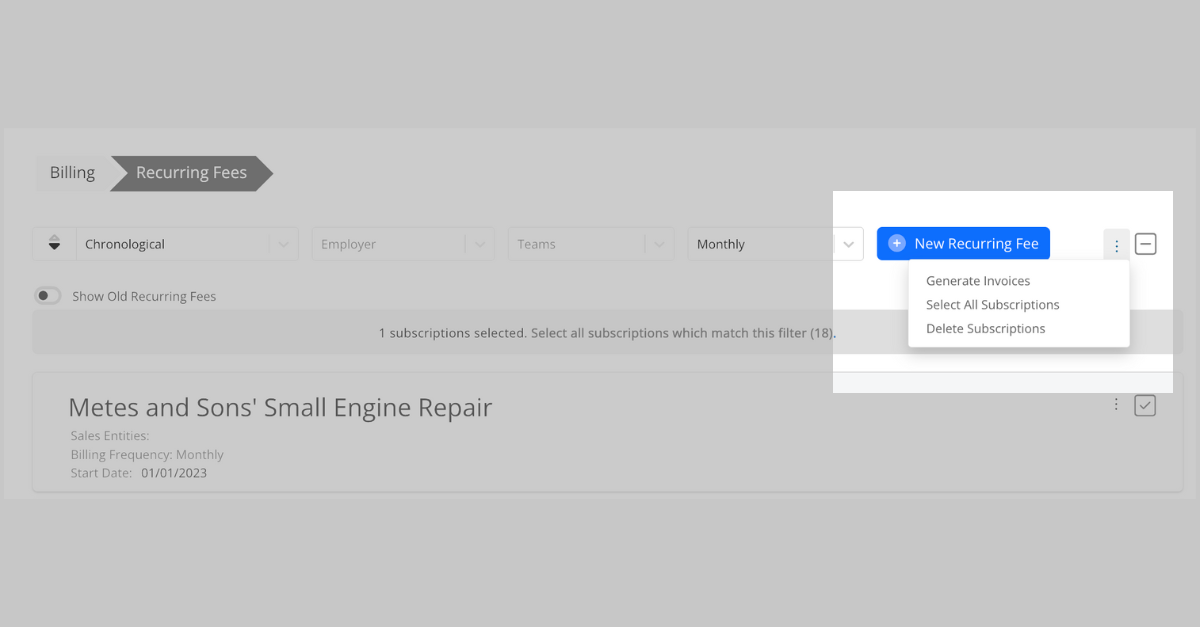Click the New Recurring Fee button

[963, 243]
